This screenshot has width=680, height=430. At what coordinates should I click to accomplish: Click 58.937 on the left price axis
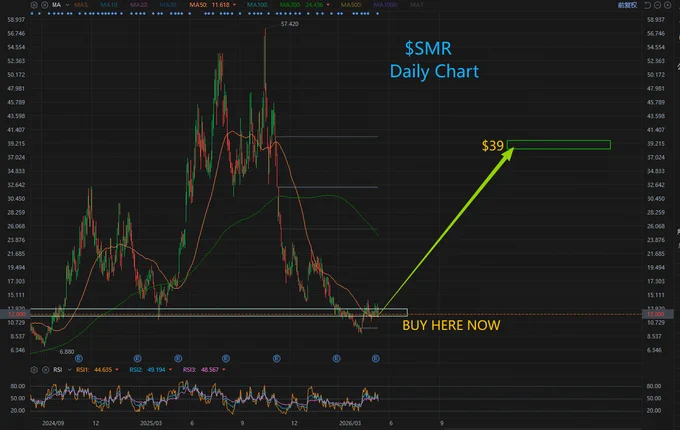[x=16, y=20]
